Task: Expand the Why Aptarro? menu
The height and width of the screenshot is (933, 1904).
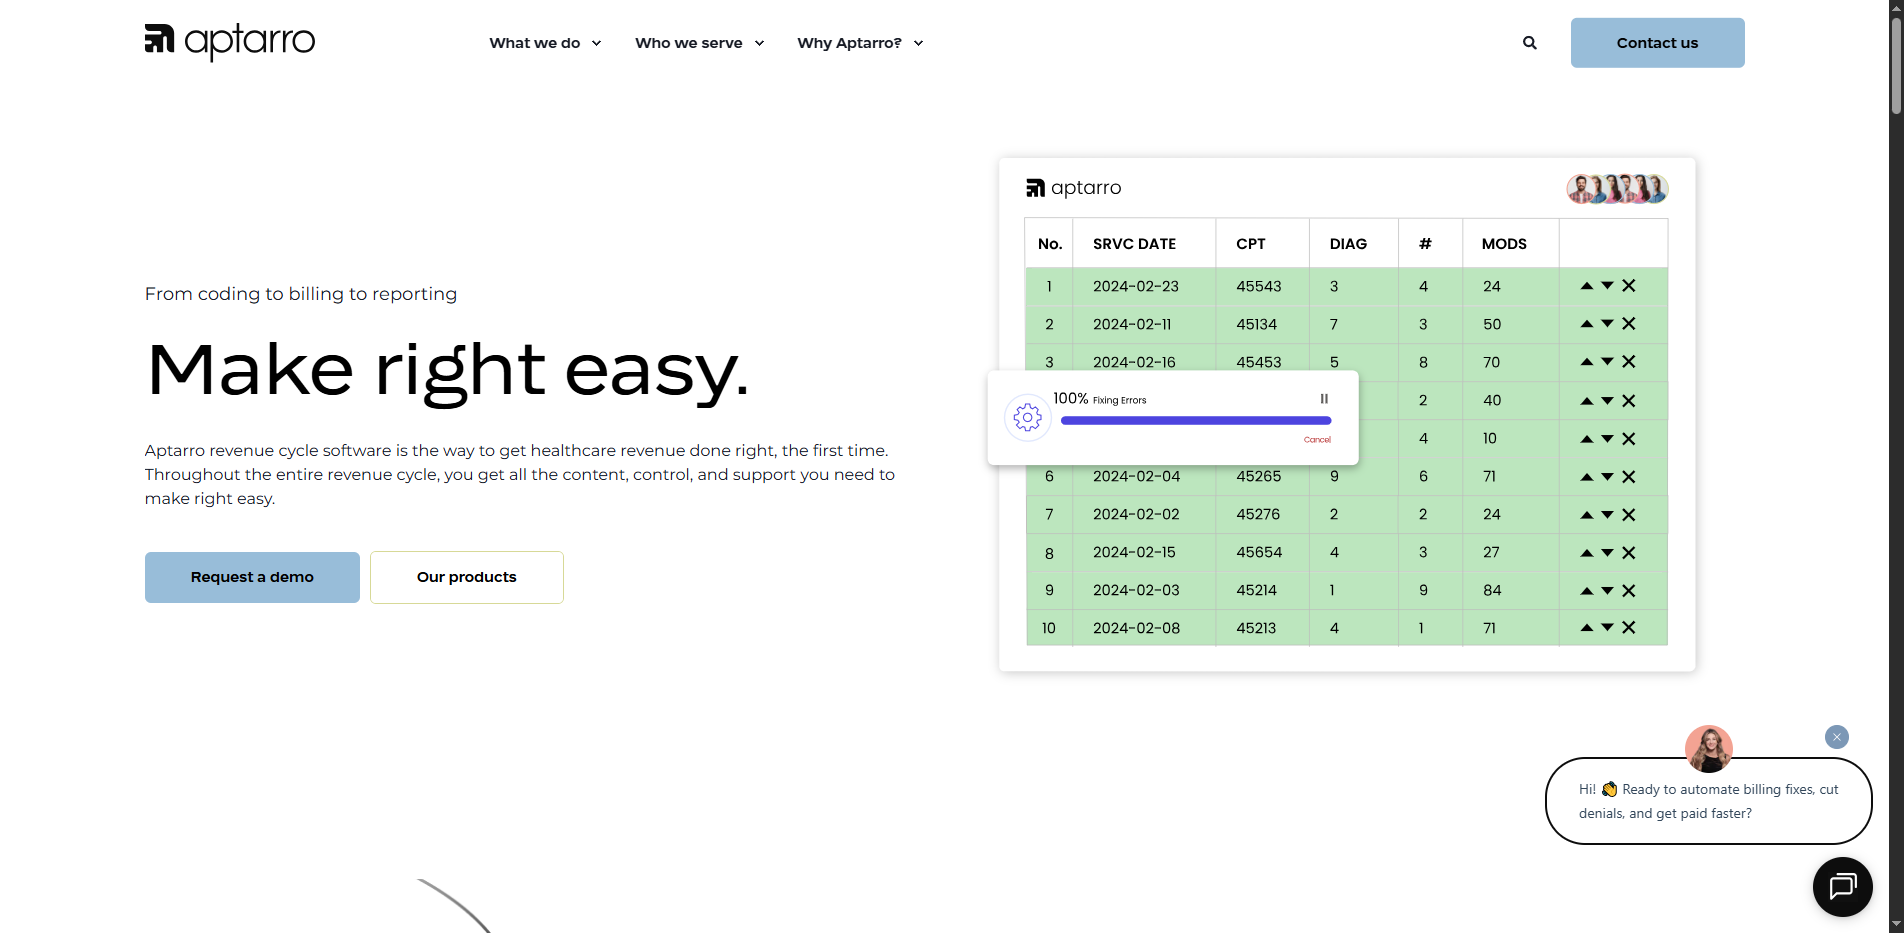Action: (860, 43)
